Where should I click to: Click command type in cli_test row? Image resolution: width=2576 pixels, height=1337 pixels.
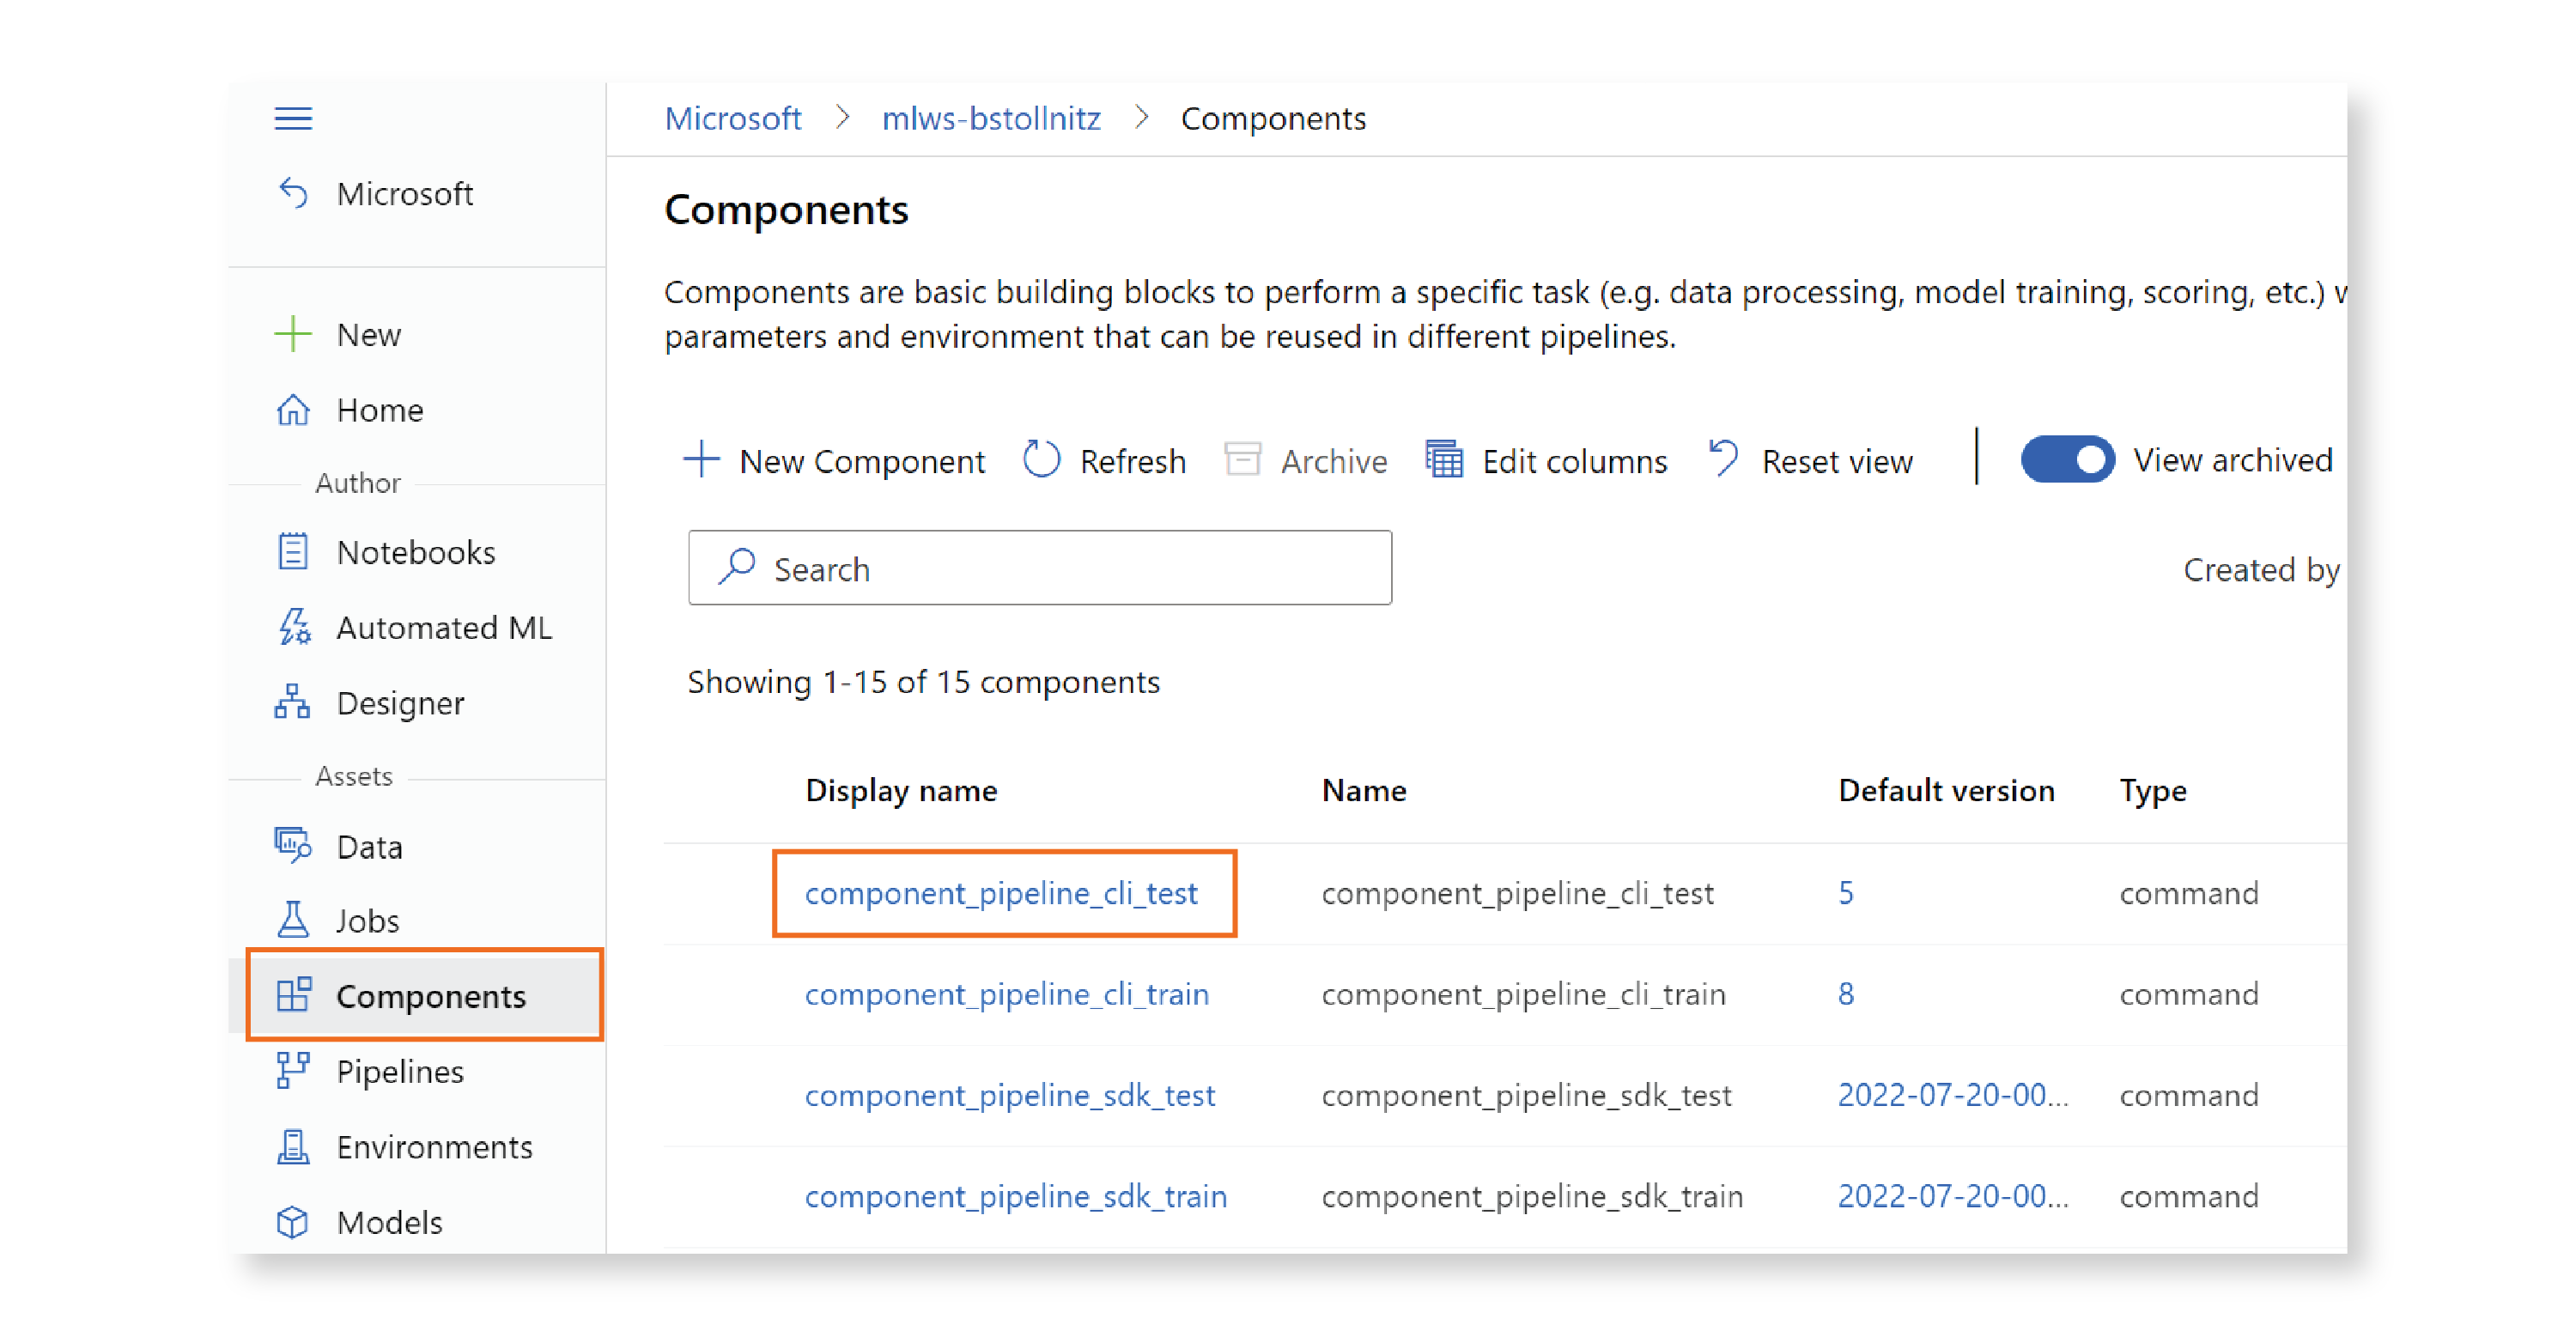2189,892
